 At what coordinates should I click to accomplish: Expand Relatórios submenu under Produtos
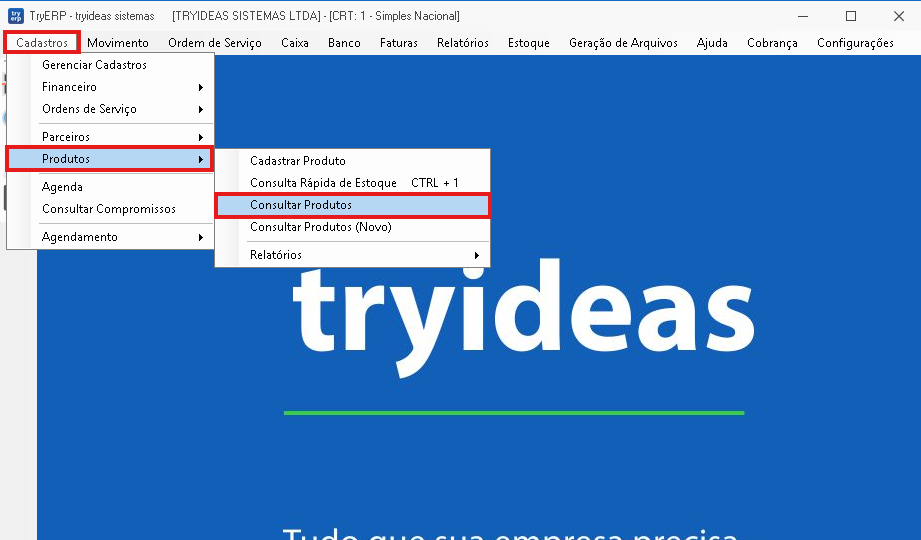click(352, 255)
